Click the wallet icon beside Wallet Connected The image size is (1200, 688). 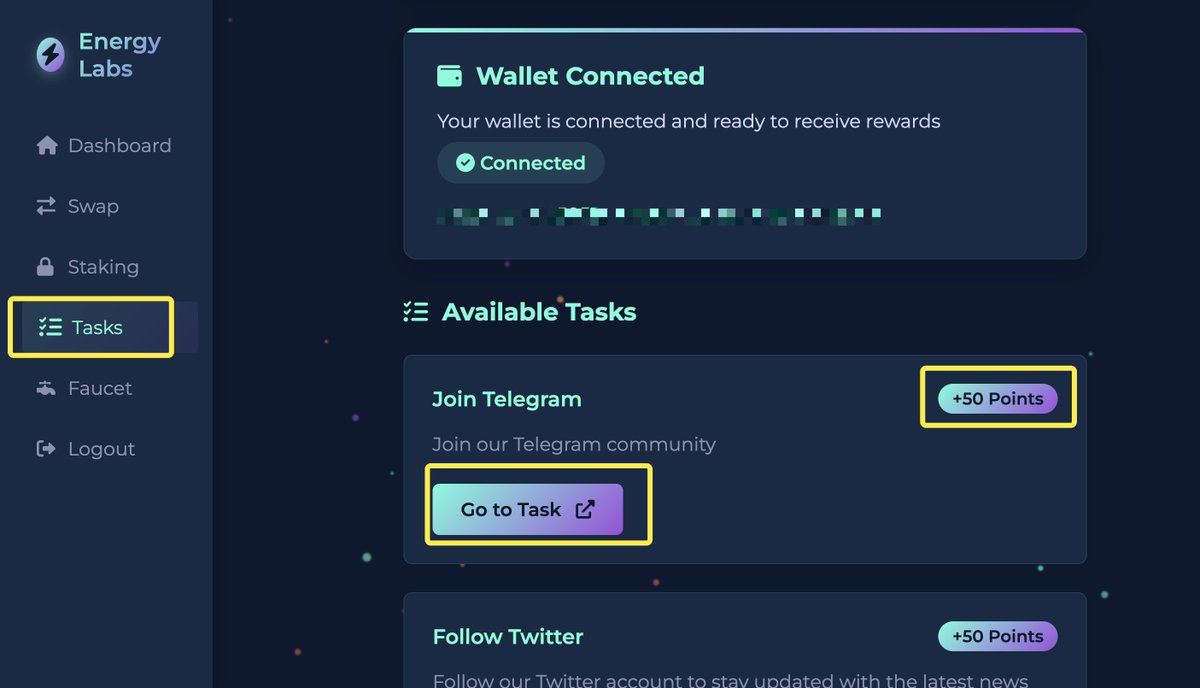click(x=450, y=76)
